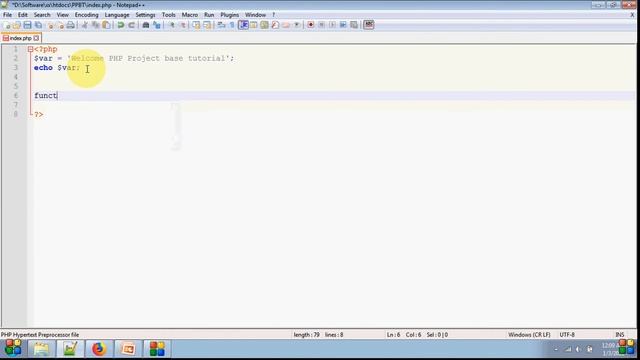This screenshot has height=360, width=640.
Task: Open the Tools menu
Action: click(x=169, y=15)
